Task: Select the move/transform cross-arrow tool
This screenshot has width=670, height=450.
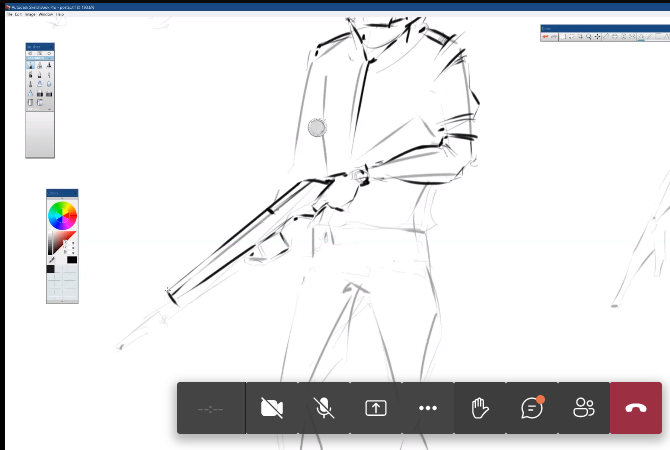Action: 598,37
